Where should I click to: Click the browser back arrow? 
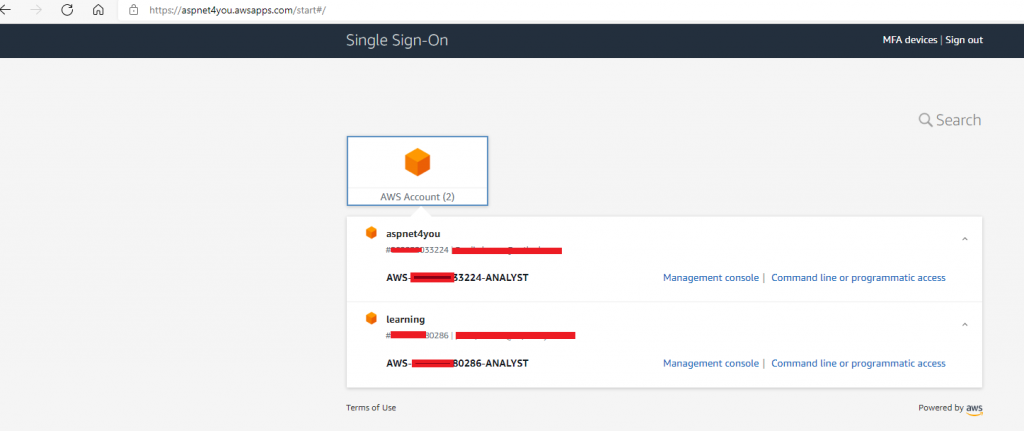click(x=5, y=10)
